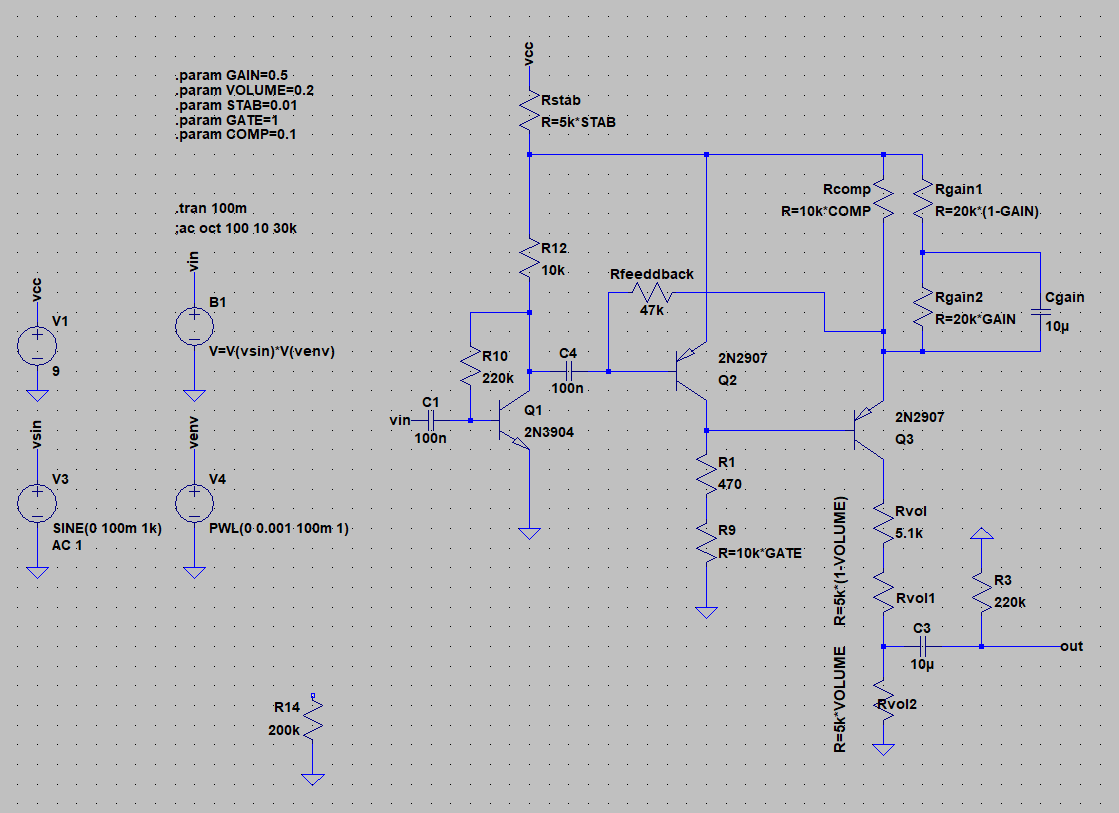1119x813 pixels.
Task: Click the '.param GAIN=0.5' directive
Action: pos(232,75)
